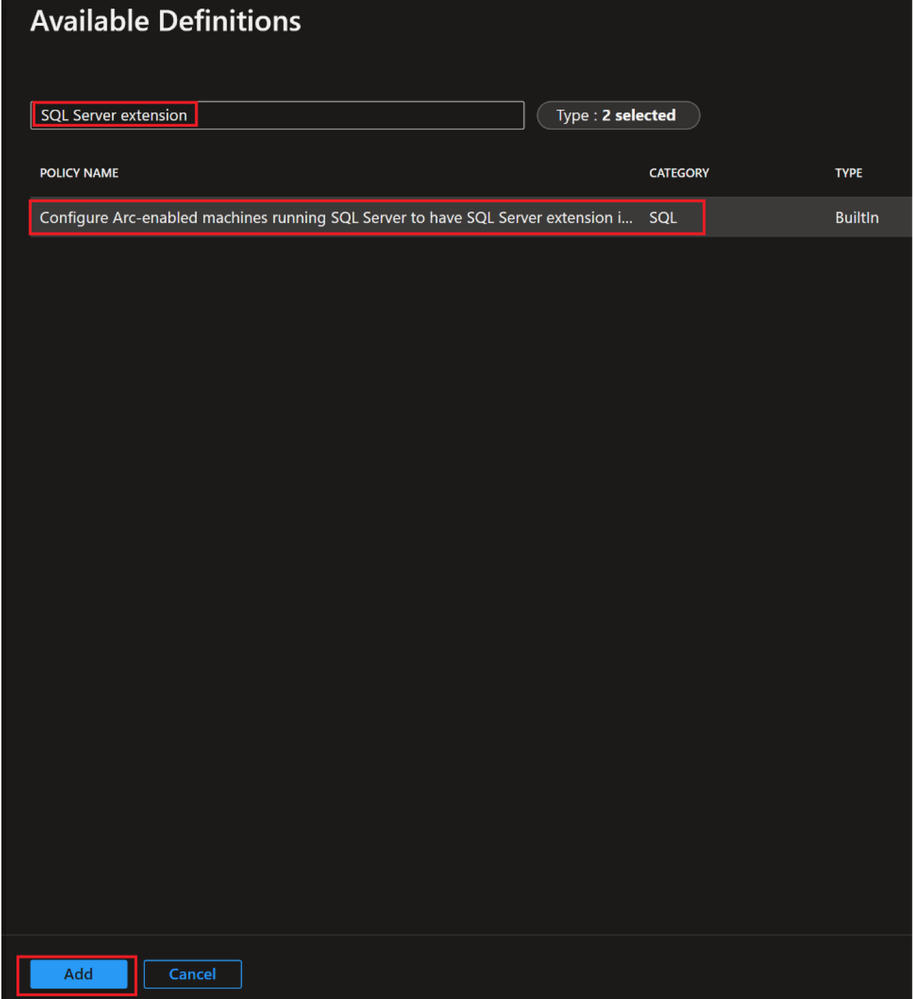Image resolution: width=913 pixels, height=999 pixels.
Task: Click the POLICY NAME column header
Action: click(79, 173)
